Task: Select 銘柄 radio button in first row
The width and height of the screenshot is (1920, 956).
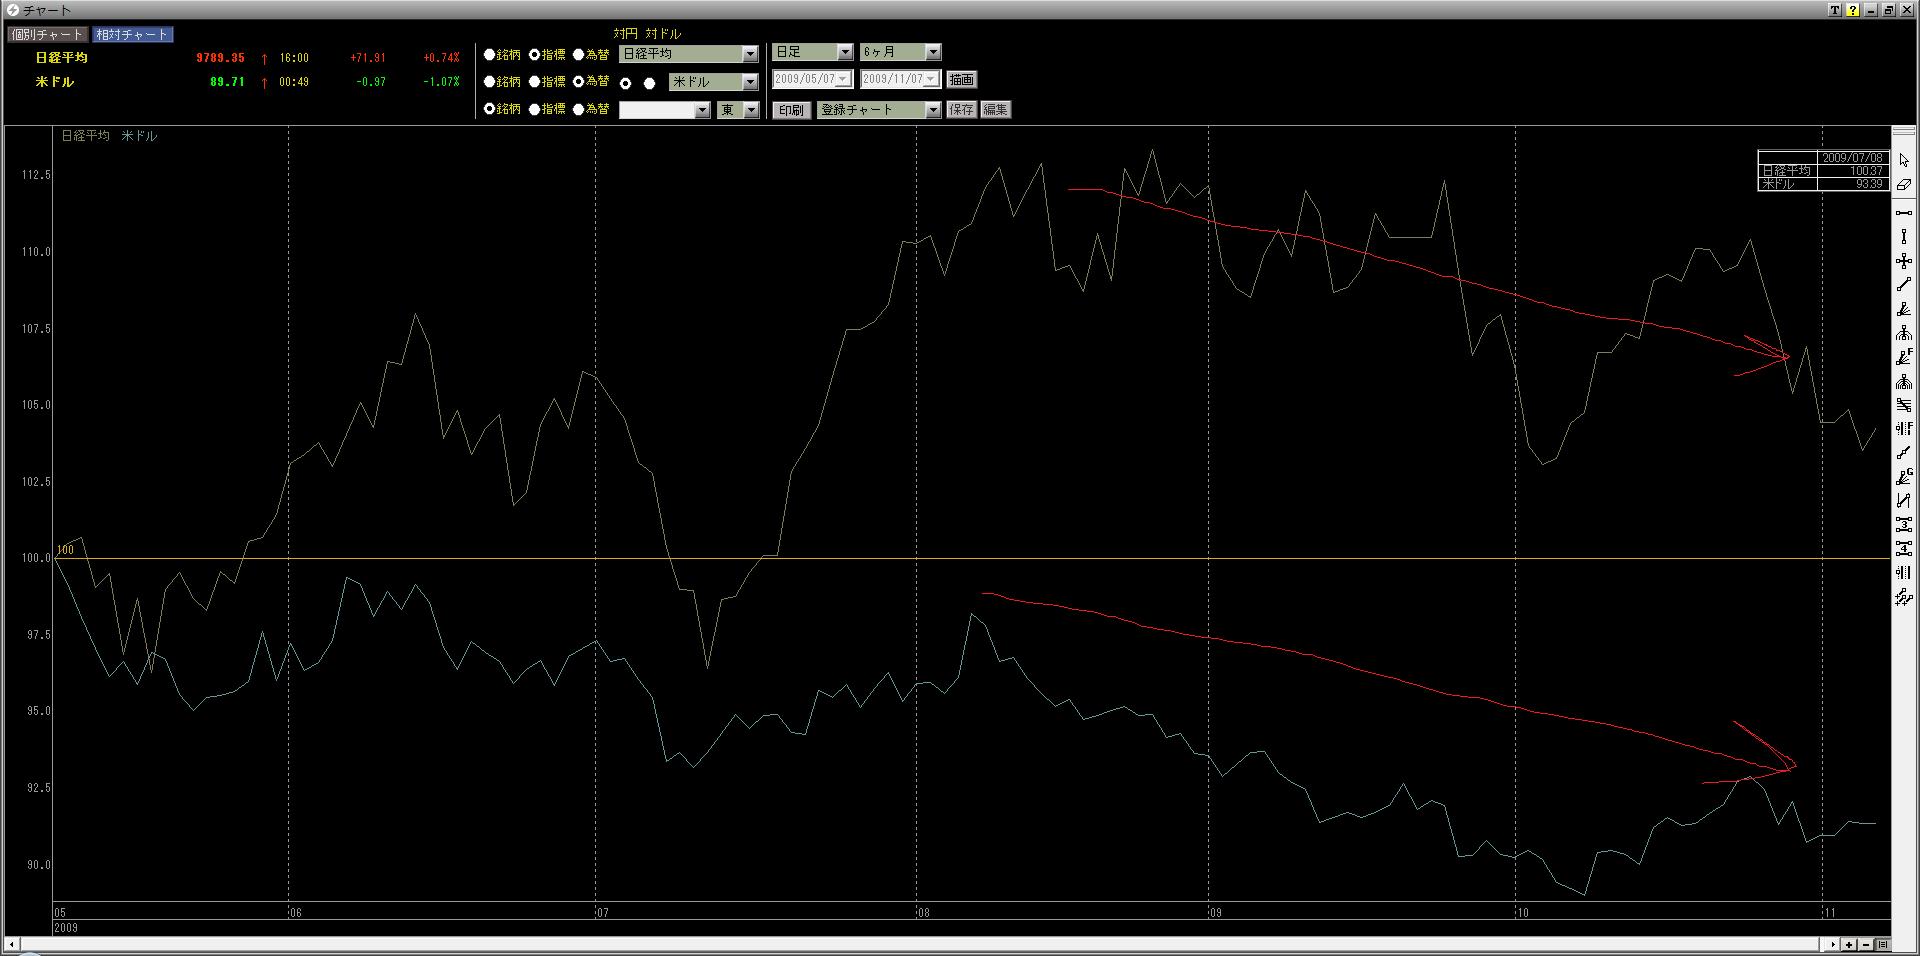Action: coord(490,55)
